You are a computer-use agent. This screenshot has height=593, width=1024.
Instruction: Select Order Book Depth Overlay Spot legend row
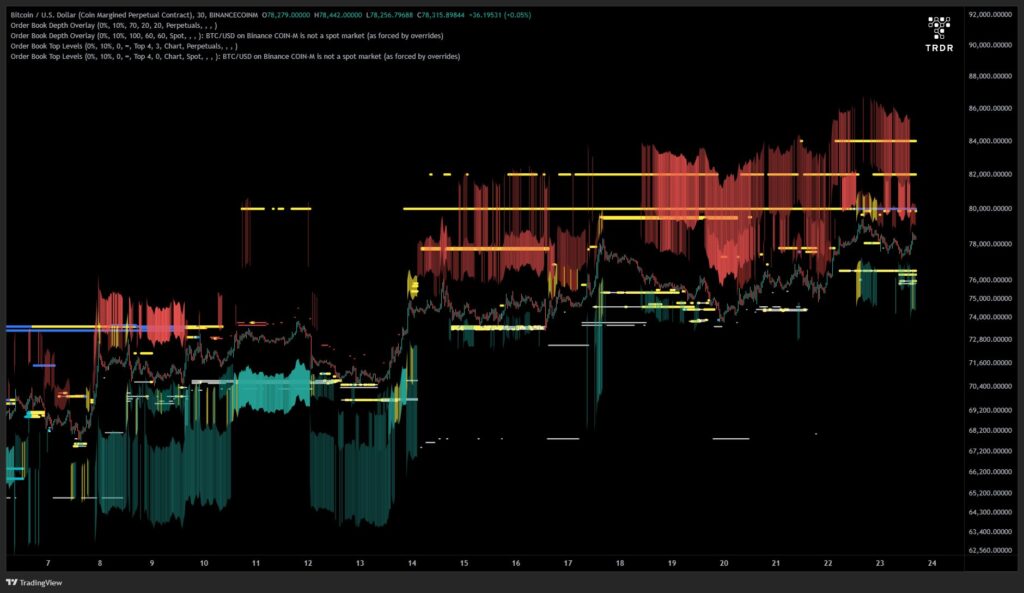point(227,36)
